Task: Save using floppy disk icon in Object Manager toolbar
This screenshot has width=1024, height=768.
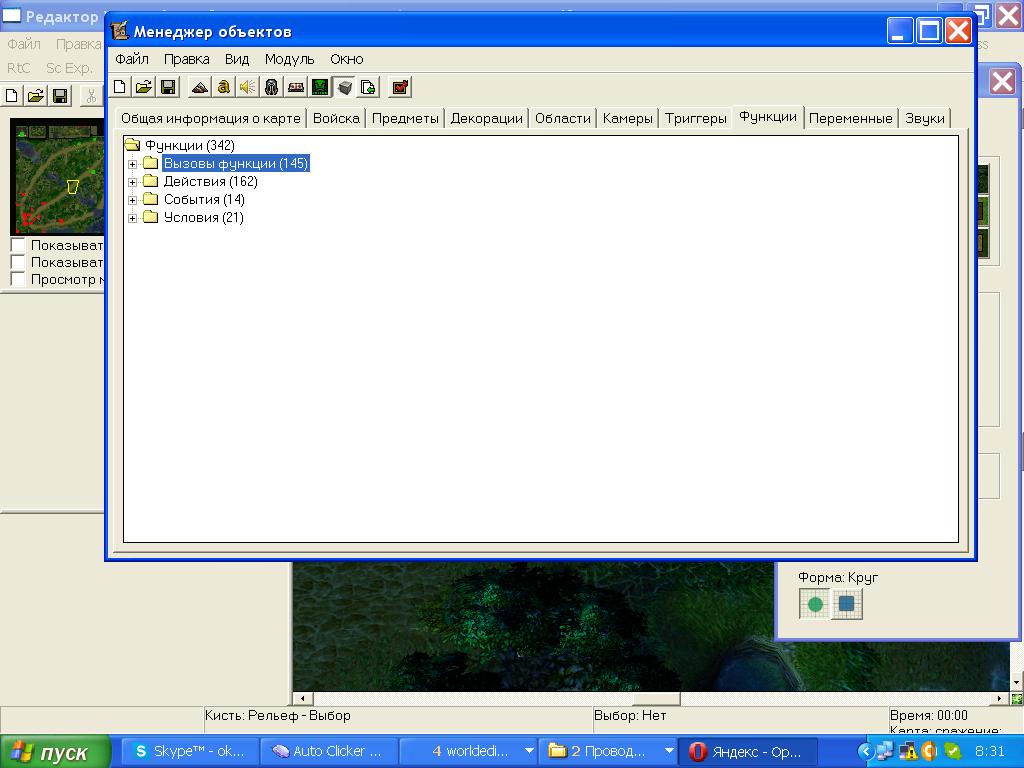Action: pyautogui.click(x=168, y=87)
